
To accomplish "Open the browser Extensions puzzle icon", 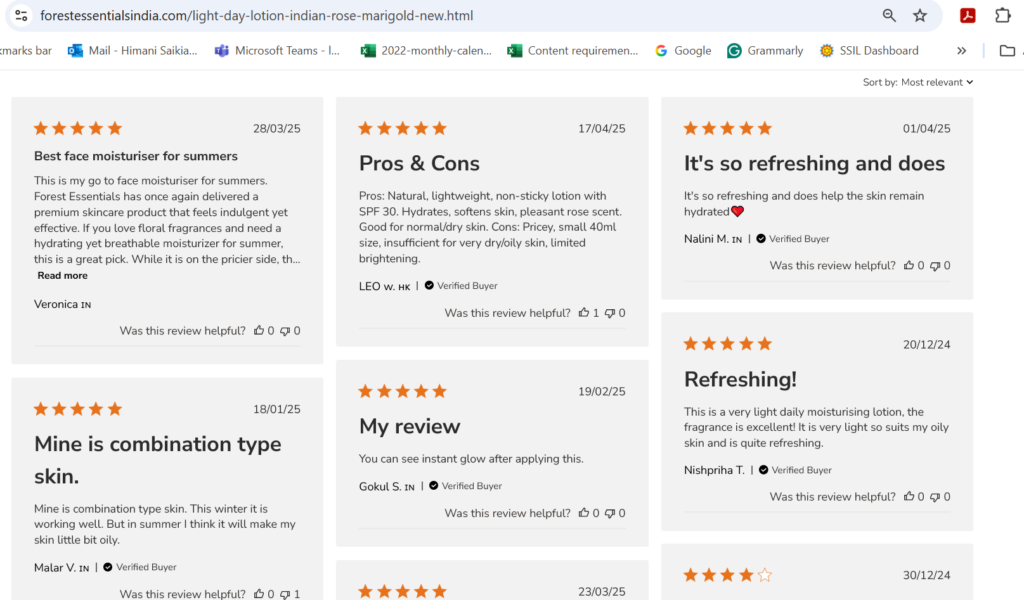I will tap(1002, 15).
